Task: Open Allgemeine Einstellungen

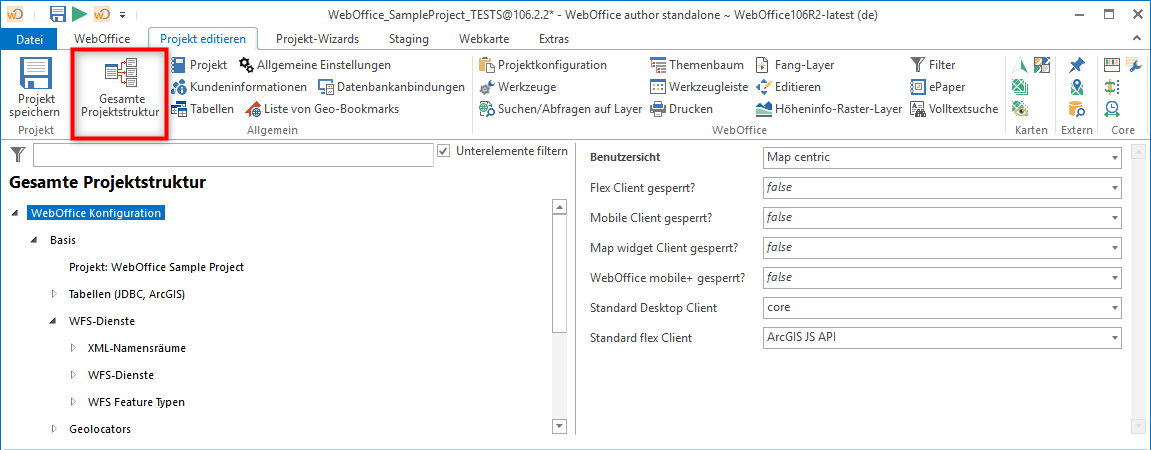Action: pos(315,65)
